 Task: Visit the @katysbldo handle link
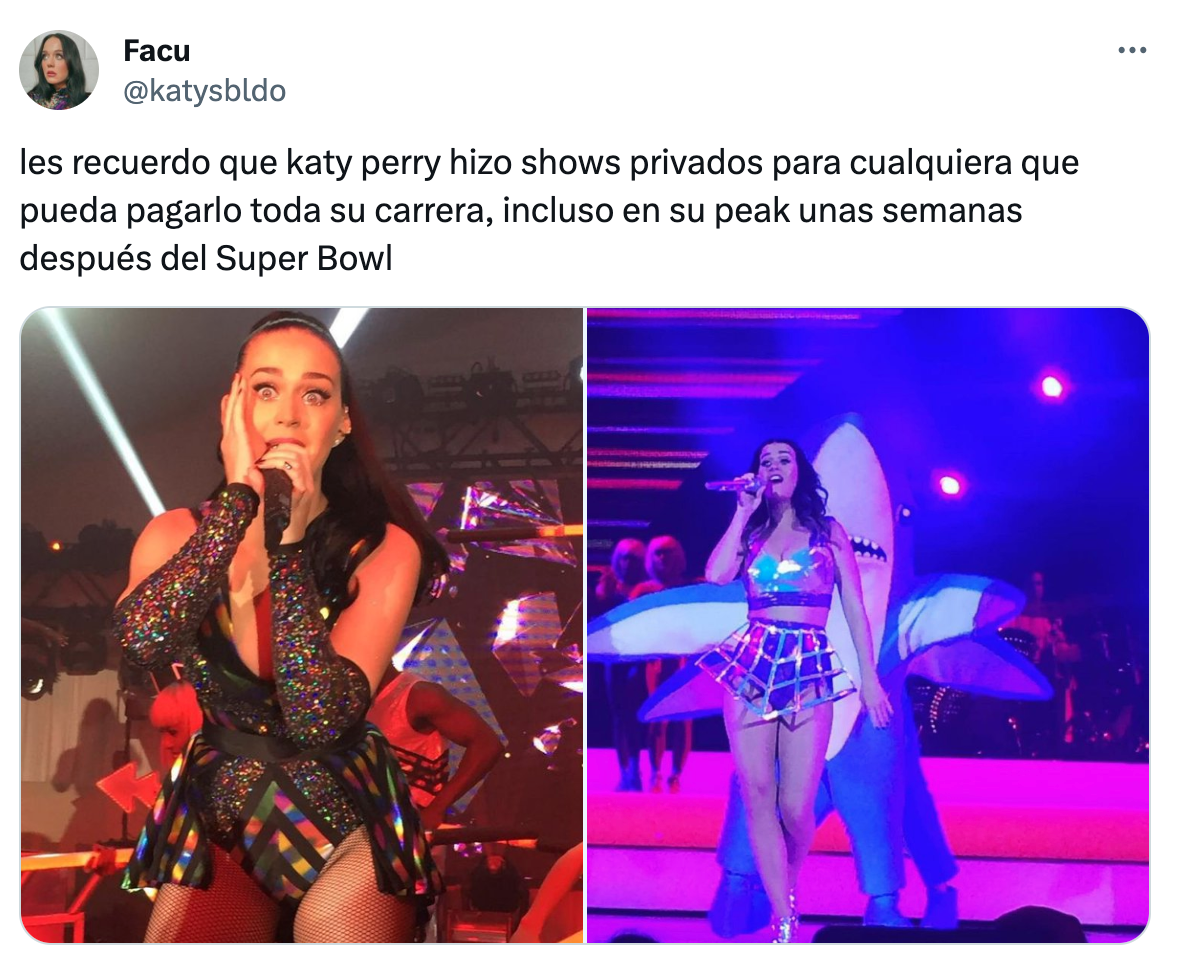[x=204, y=91]
